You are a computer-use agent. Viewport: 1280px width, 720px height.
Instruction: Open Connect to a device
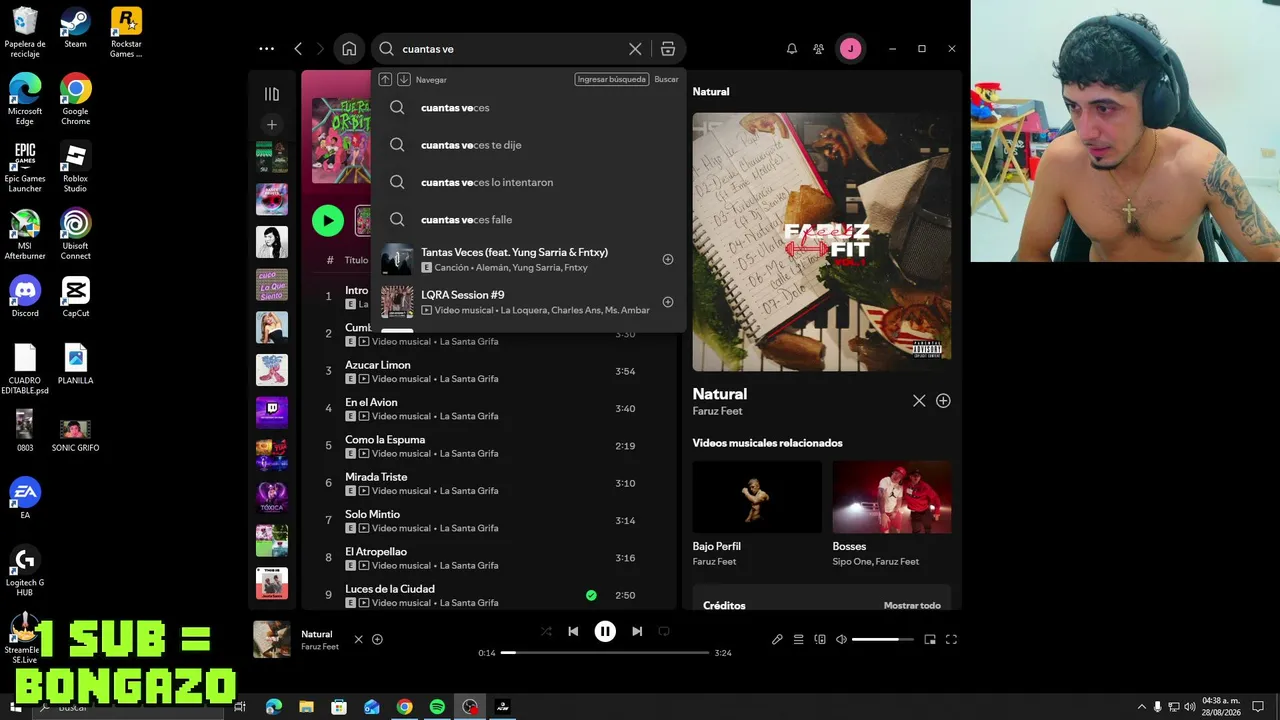(x=820, y=639)
